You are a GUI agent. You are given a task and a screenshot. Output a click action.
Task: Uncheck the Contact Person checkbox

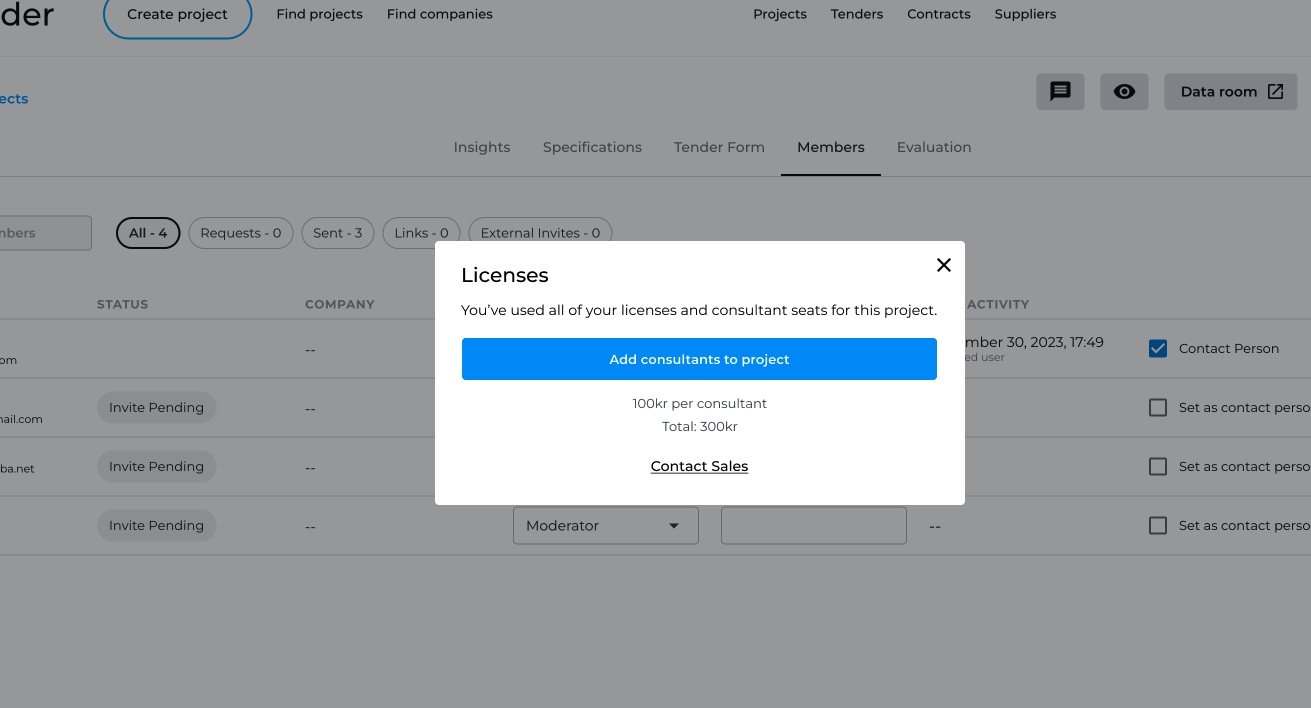[x=1158, y=349]
